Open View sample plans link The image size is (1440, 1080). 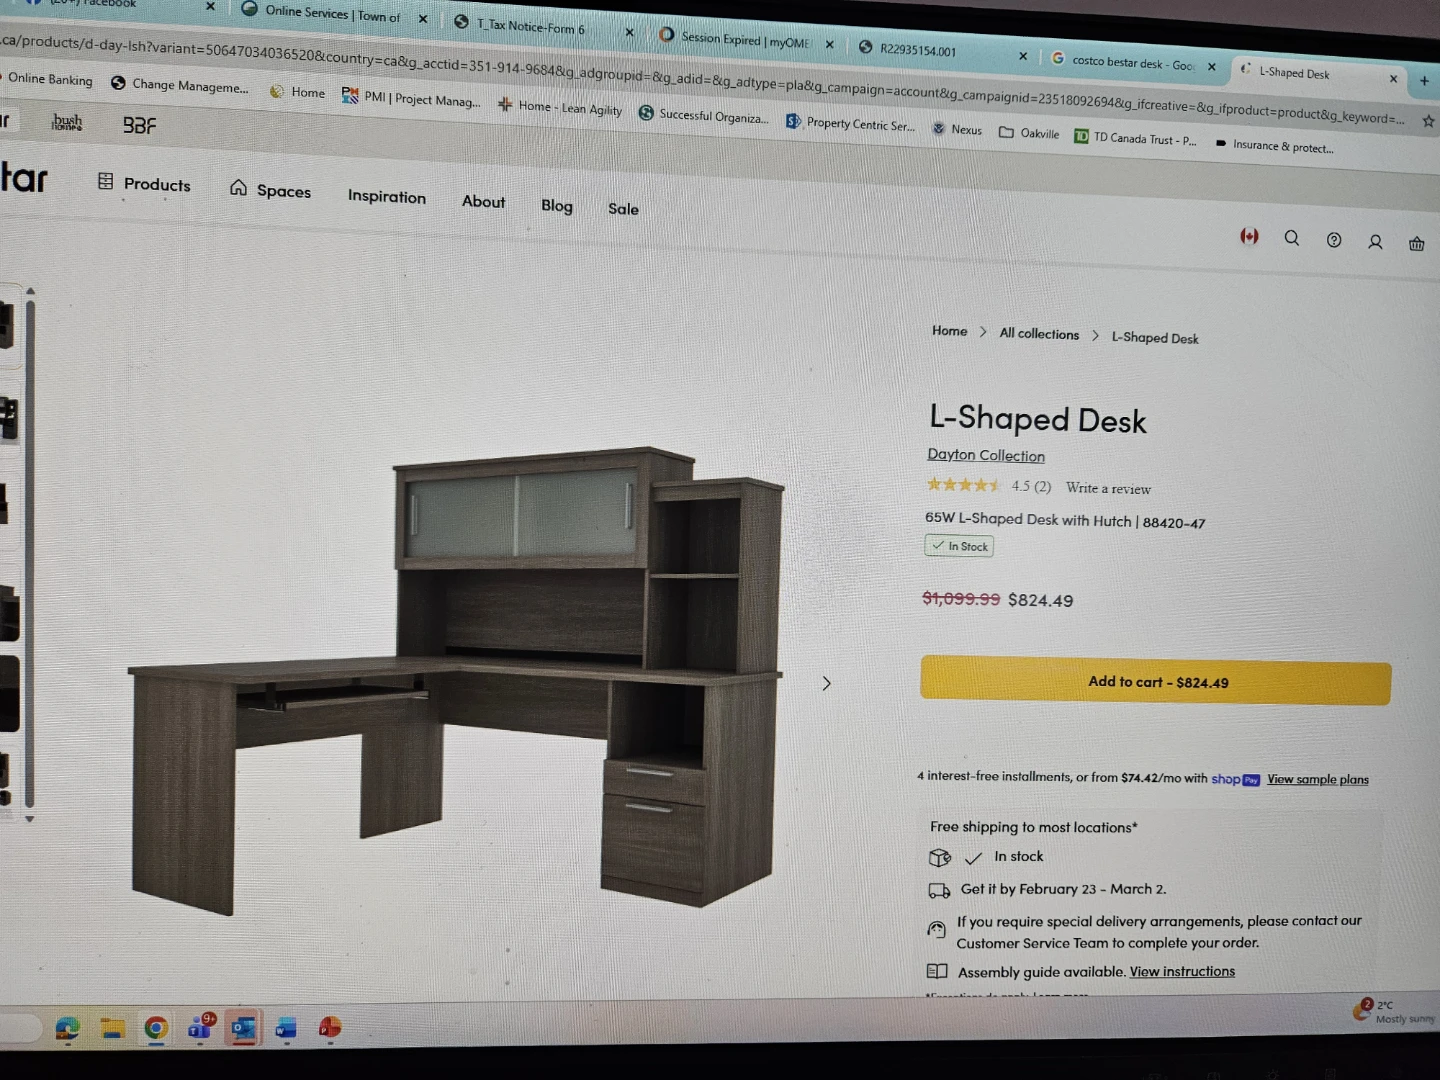coord(1318,780)
